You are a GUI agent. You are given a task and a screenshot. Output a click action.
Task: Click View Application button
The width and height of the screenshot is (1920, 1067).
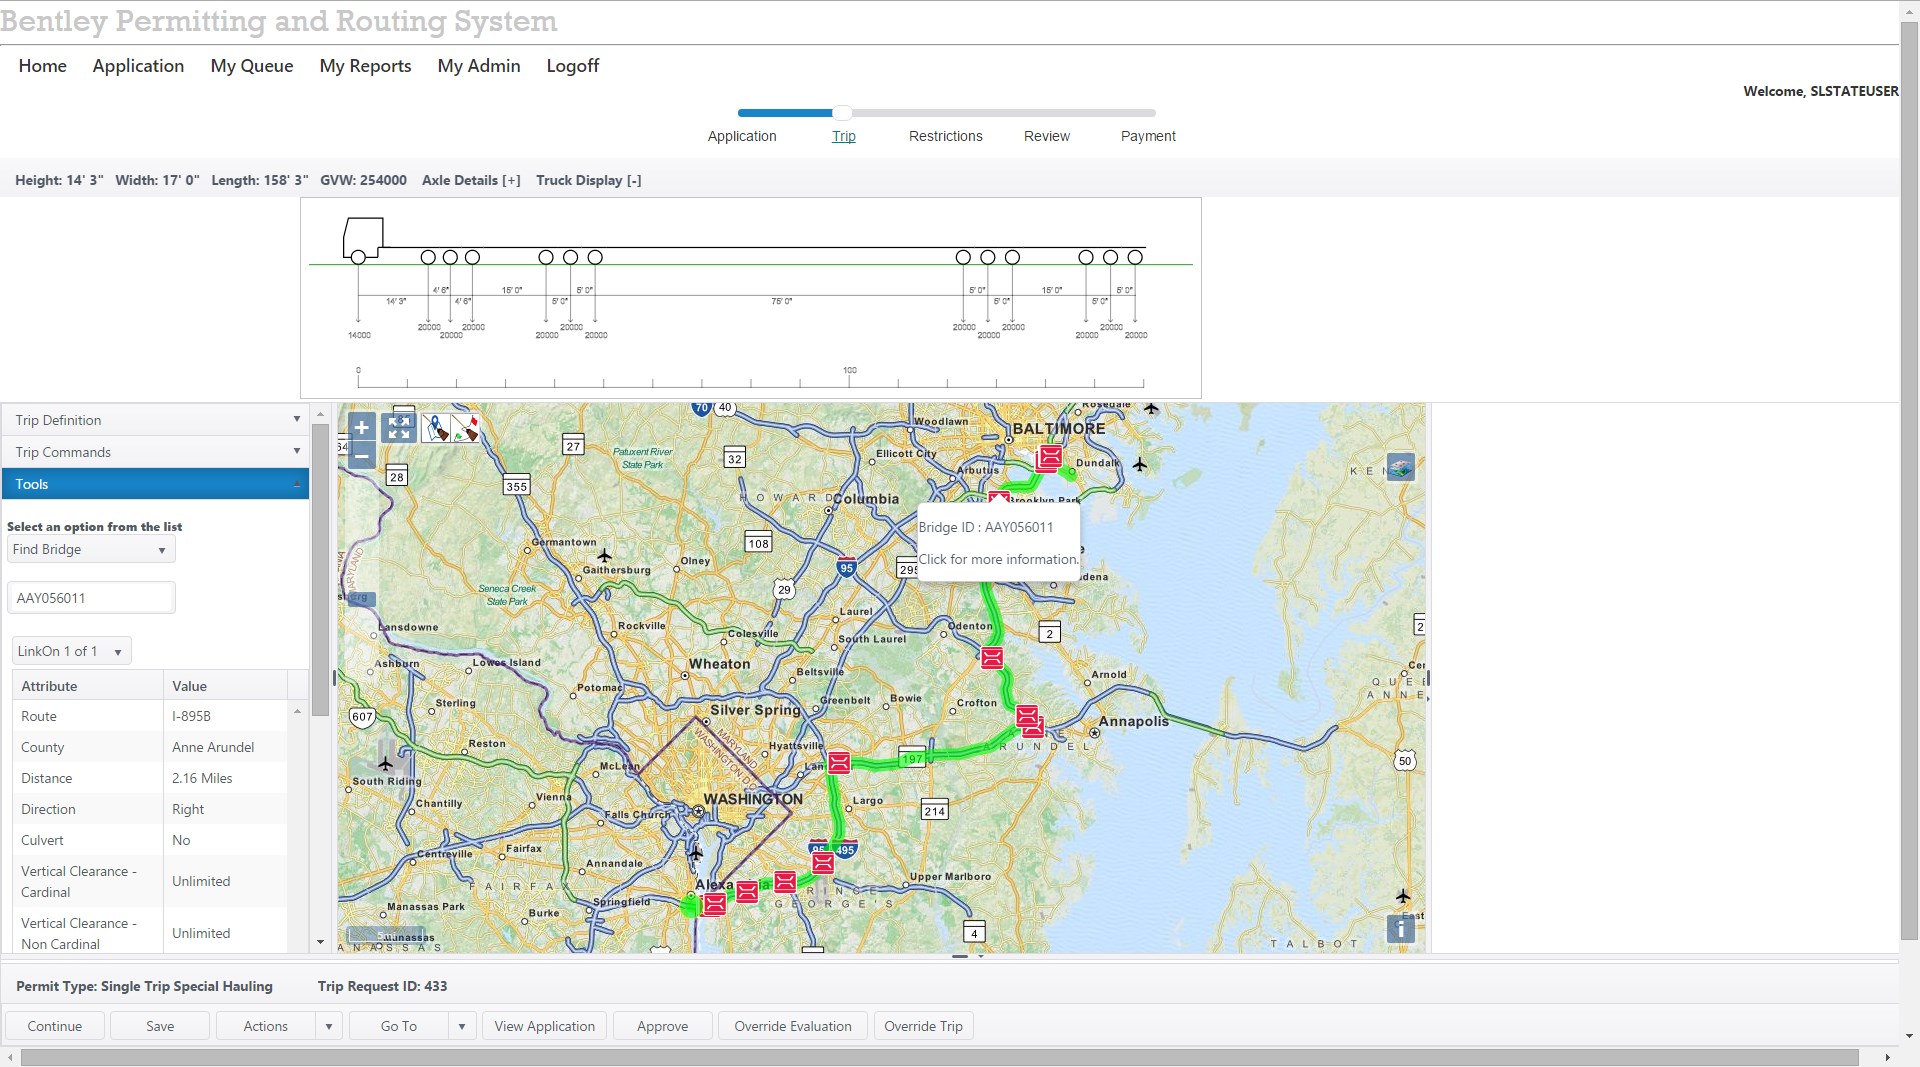point(545,1026)
